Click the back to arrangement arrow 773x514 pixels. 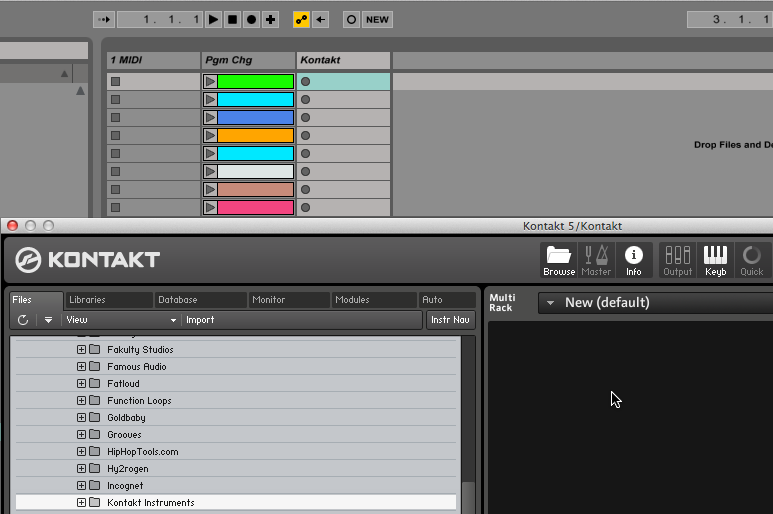point(320,20)
